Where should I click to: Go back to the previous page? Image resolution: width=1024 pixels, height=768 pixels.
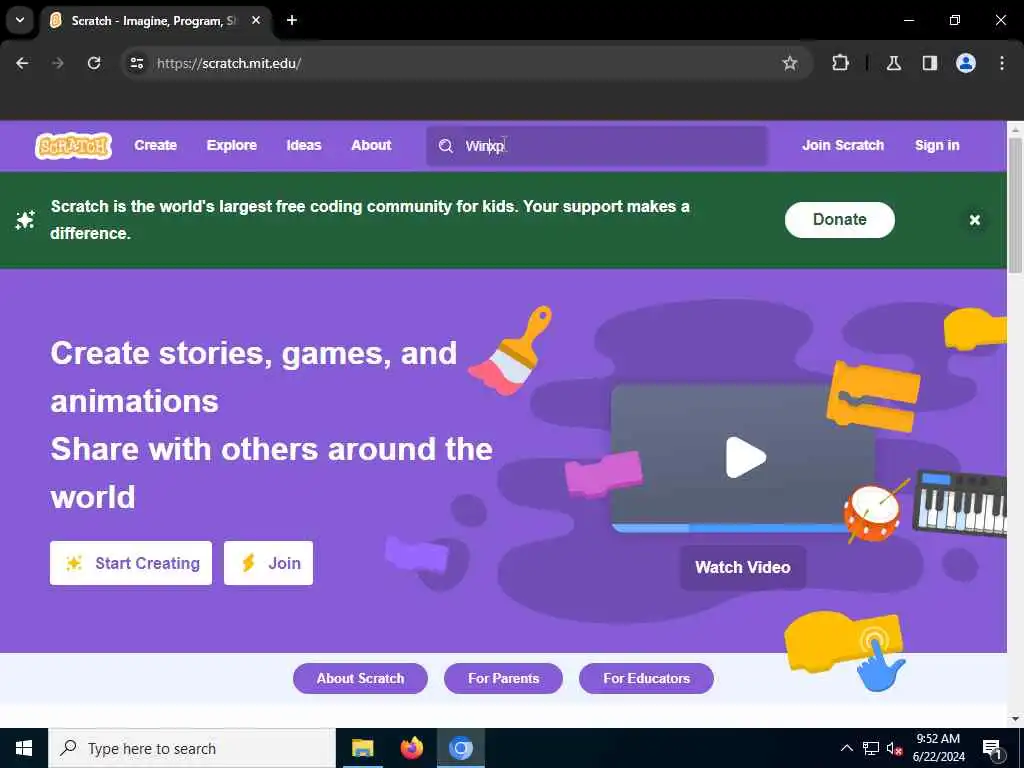pyautogui.click(x=22, y=63)
